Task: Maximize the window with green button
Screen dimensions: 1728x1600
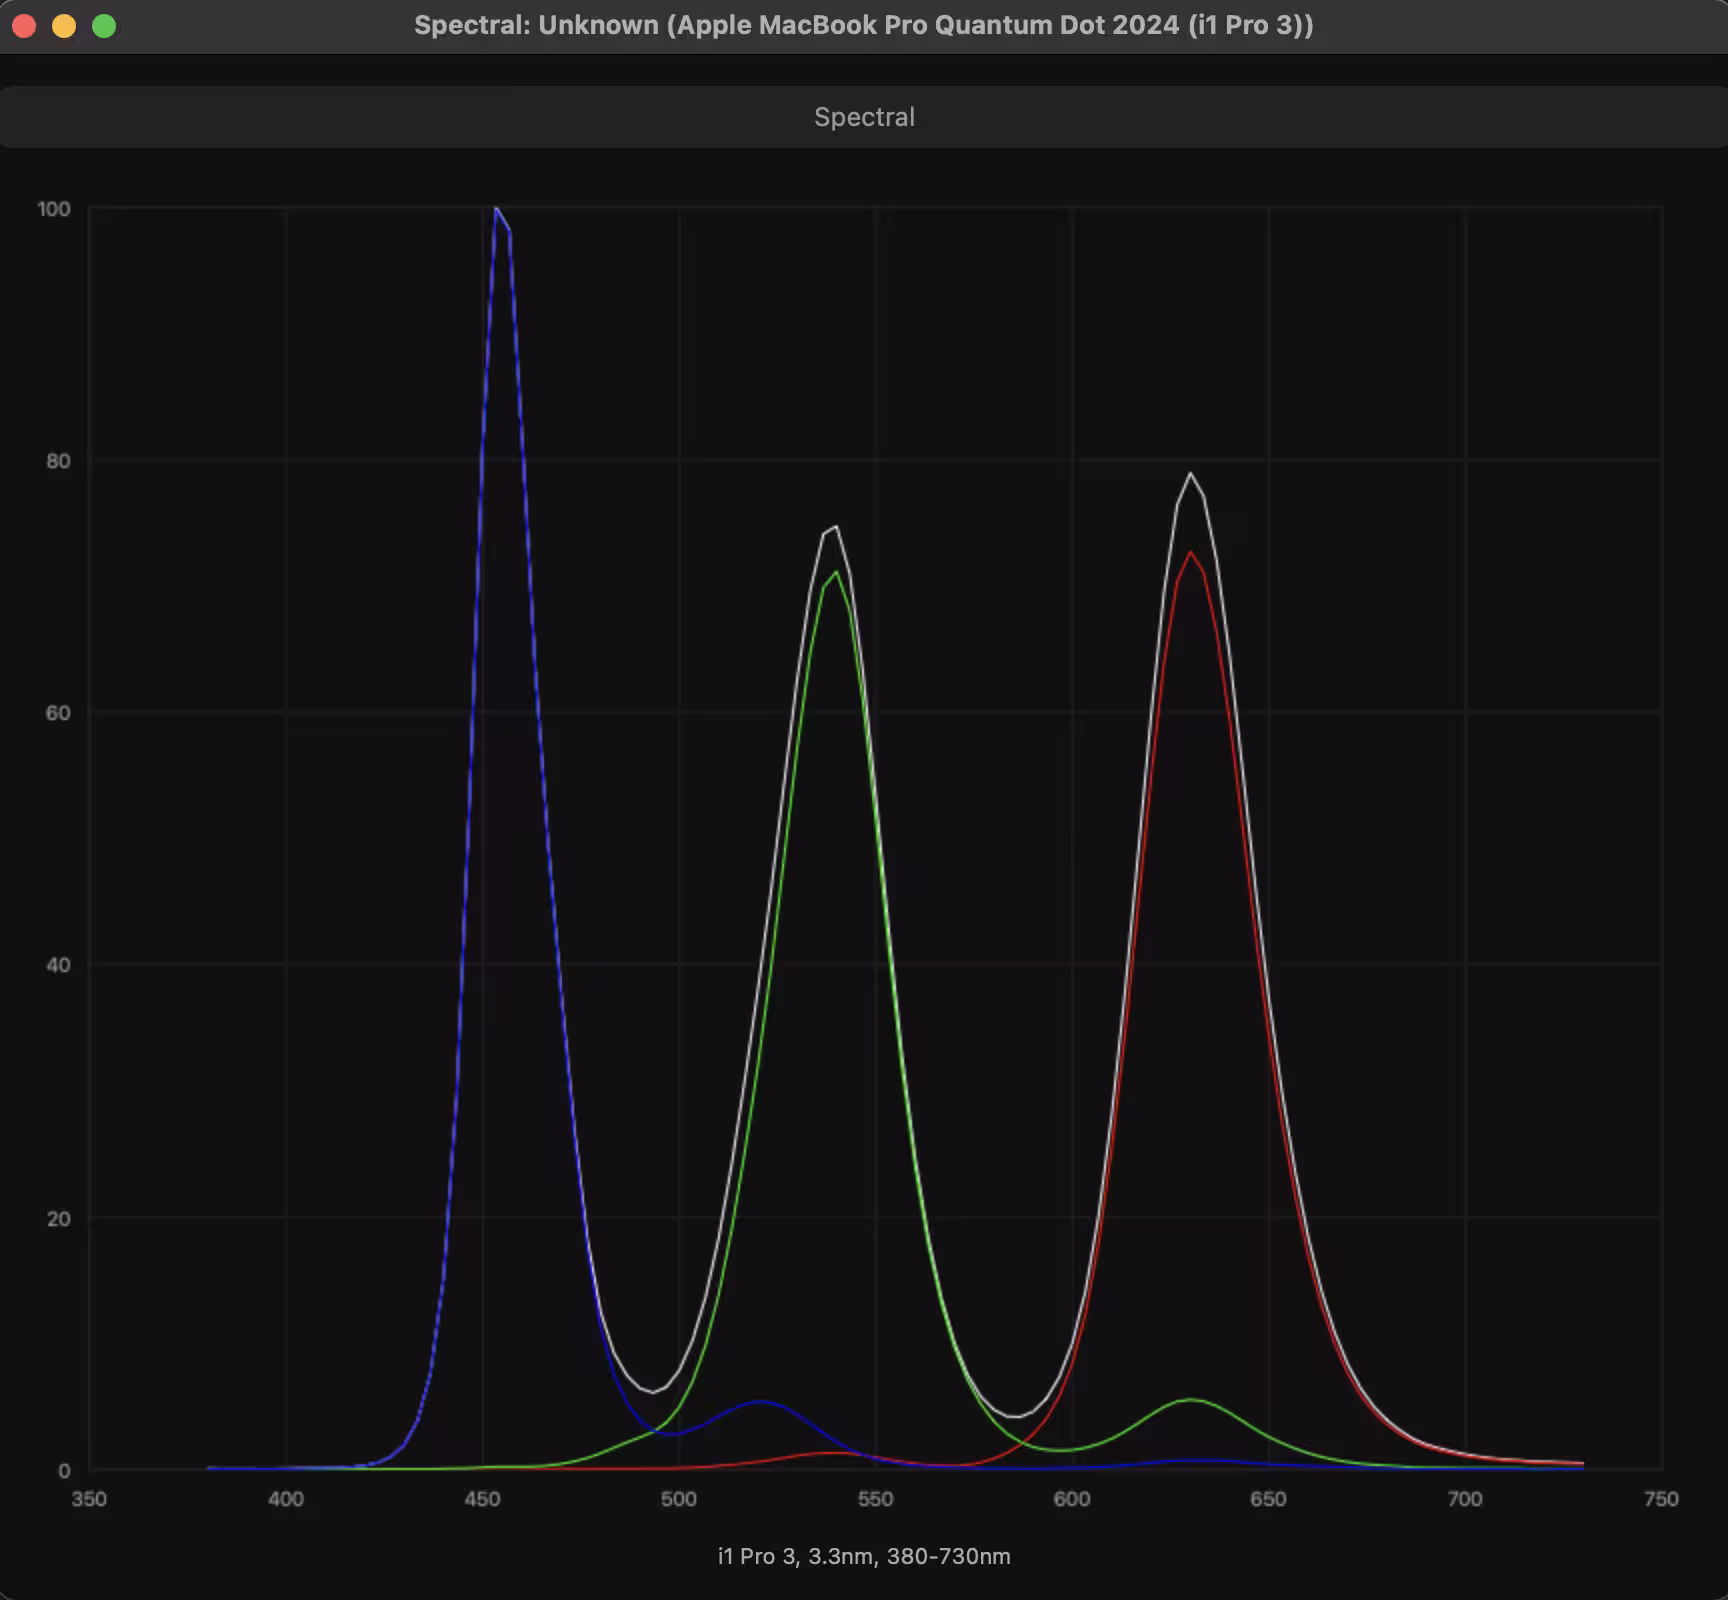Action: (104, 26)
